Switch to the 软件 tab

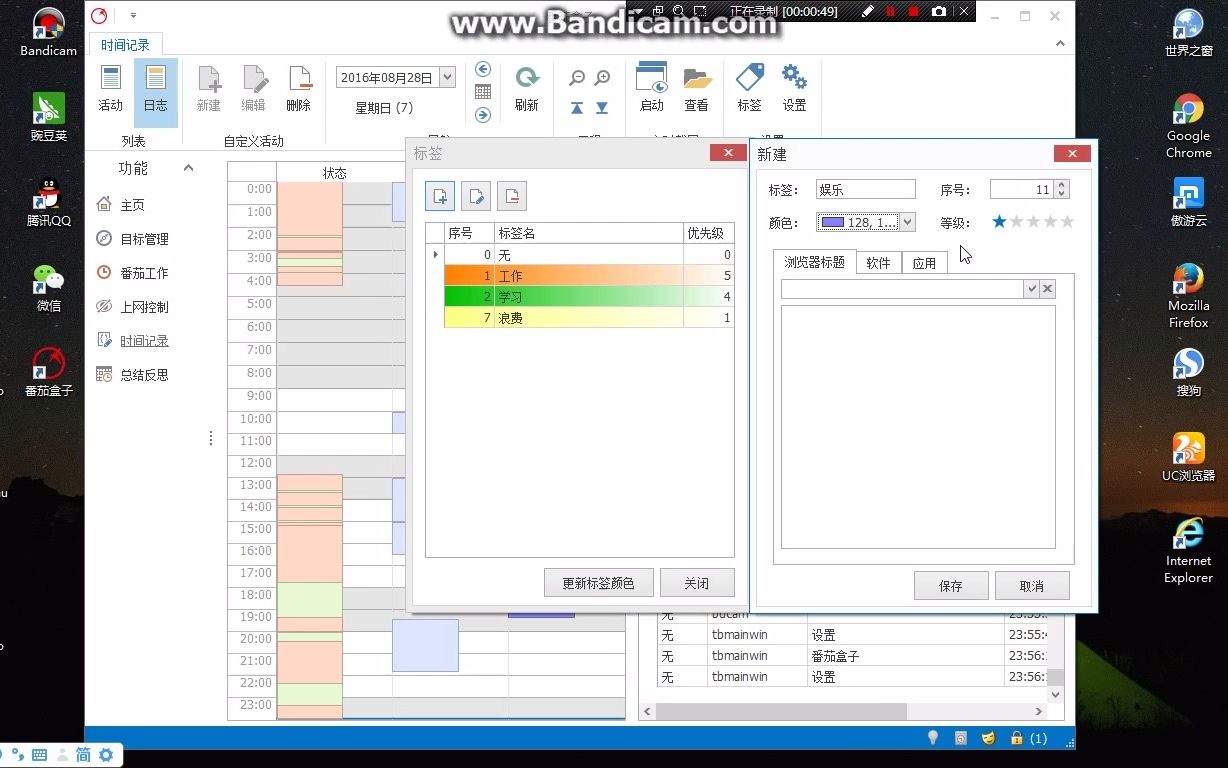879,263
